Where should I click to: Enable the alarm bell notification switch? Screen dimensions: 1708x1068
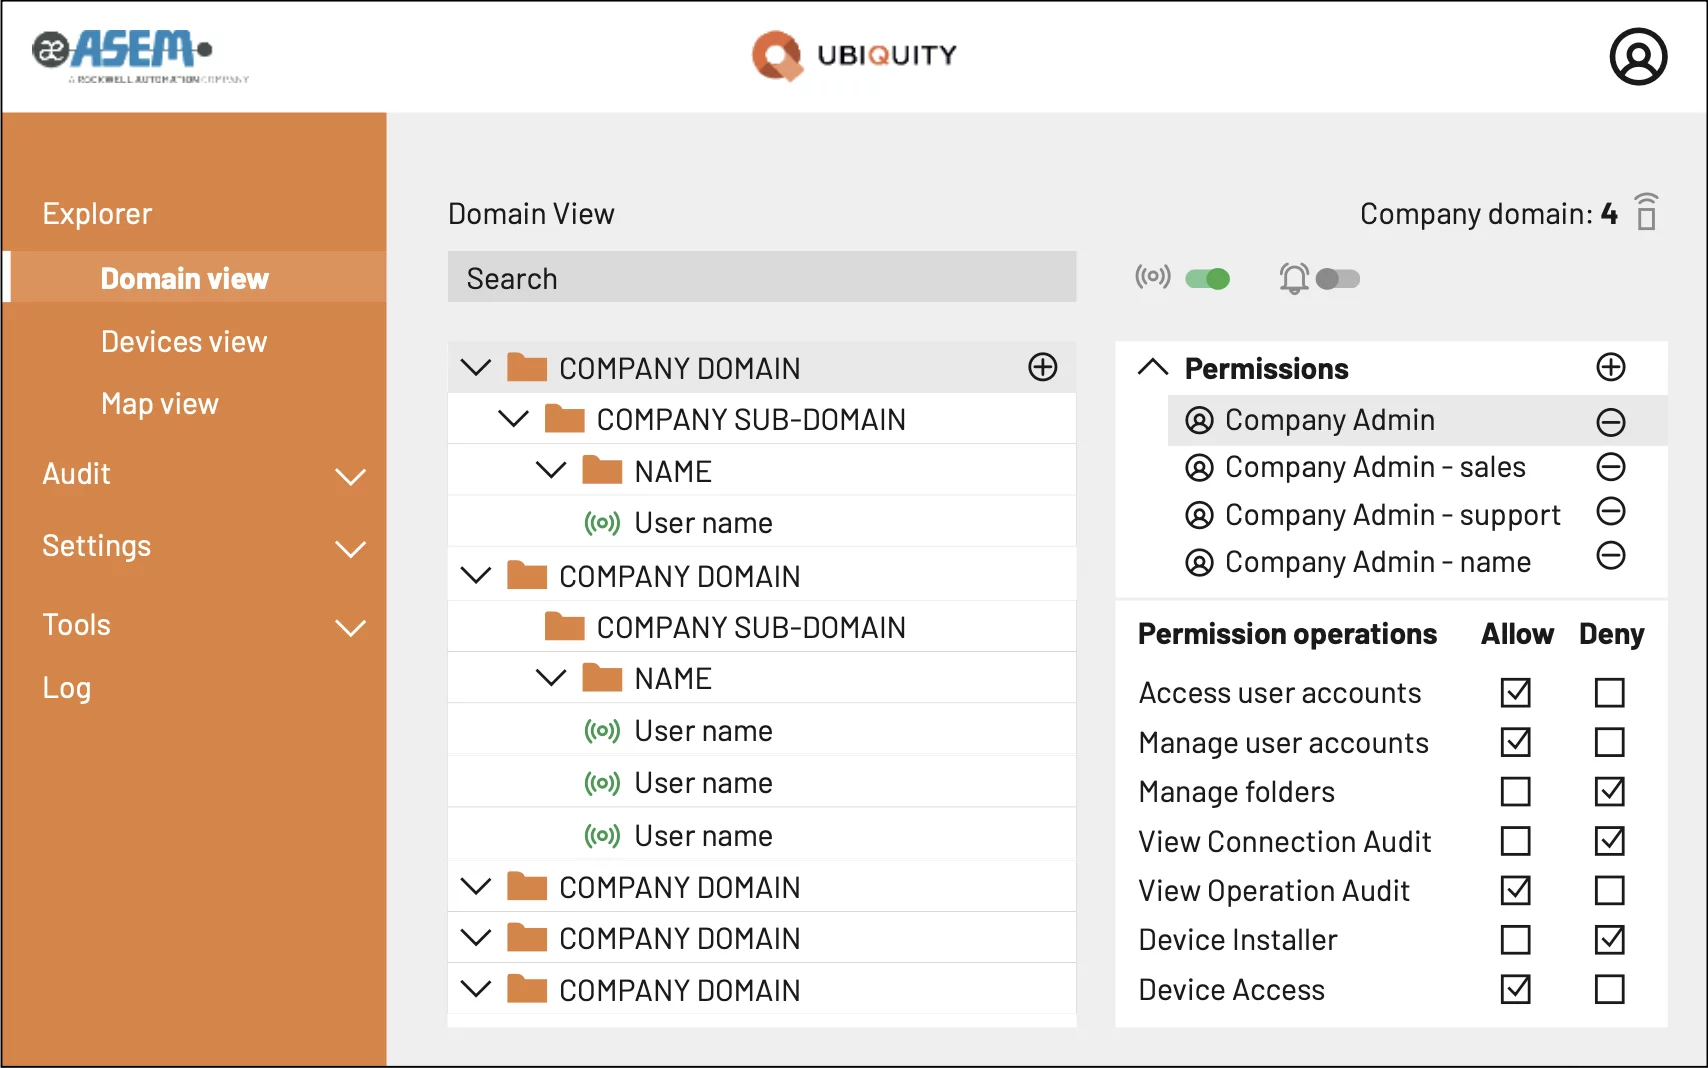point(1337,279)
